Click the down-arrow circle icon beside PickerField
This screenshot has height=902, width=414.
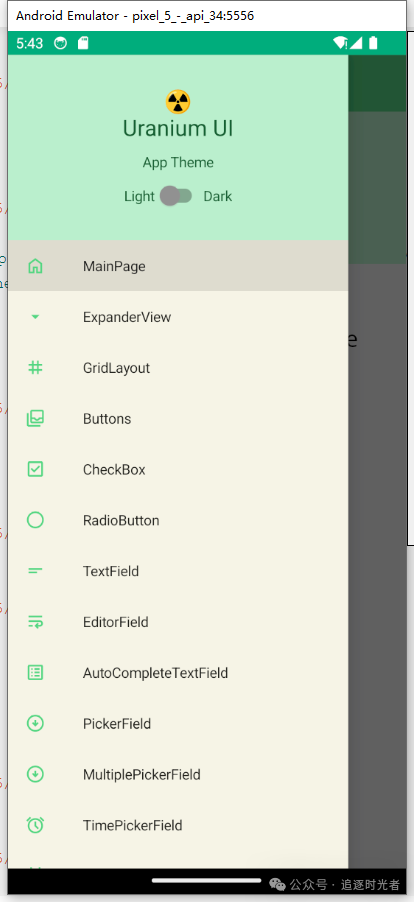(x=36, y=723)
